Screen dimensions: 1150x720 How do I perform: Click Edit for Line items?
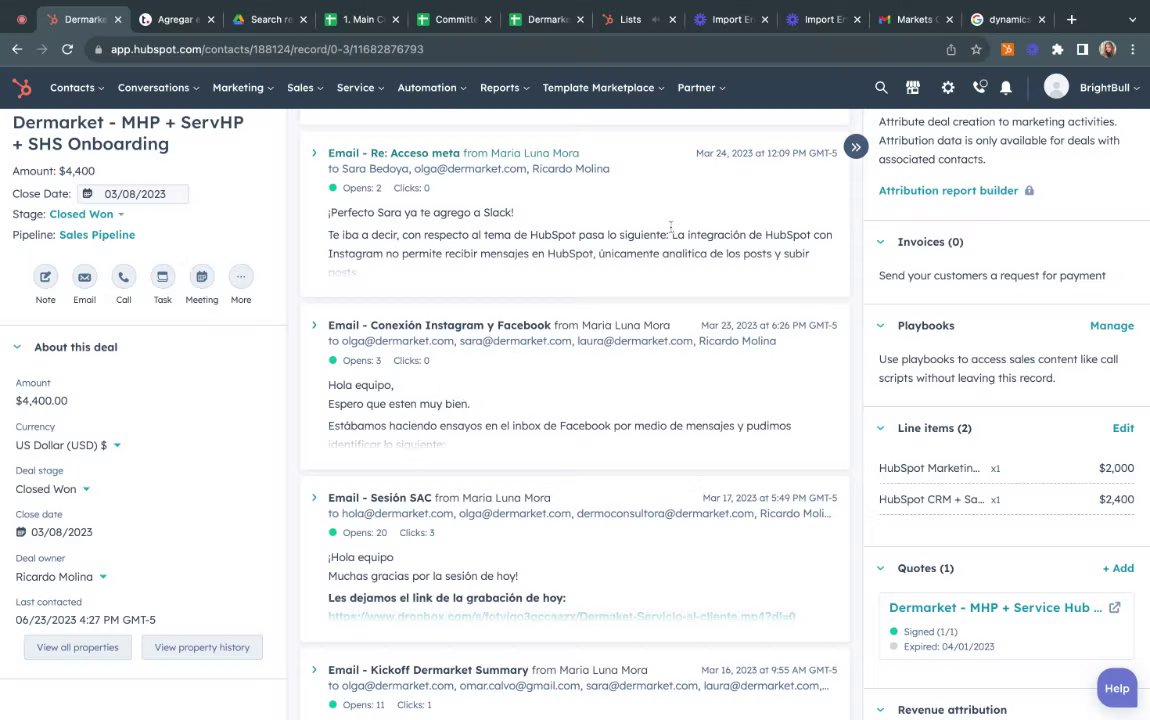(x=1123, y=428)
